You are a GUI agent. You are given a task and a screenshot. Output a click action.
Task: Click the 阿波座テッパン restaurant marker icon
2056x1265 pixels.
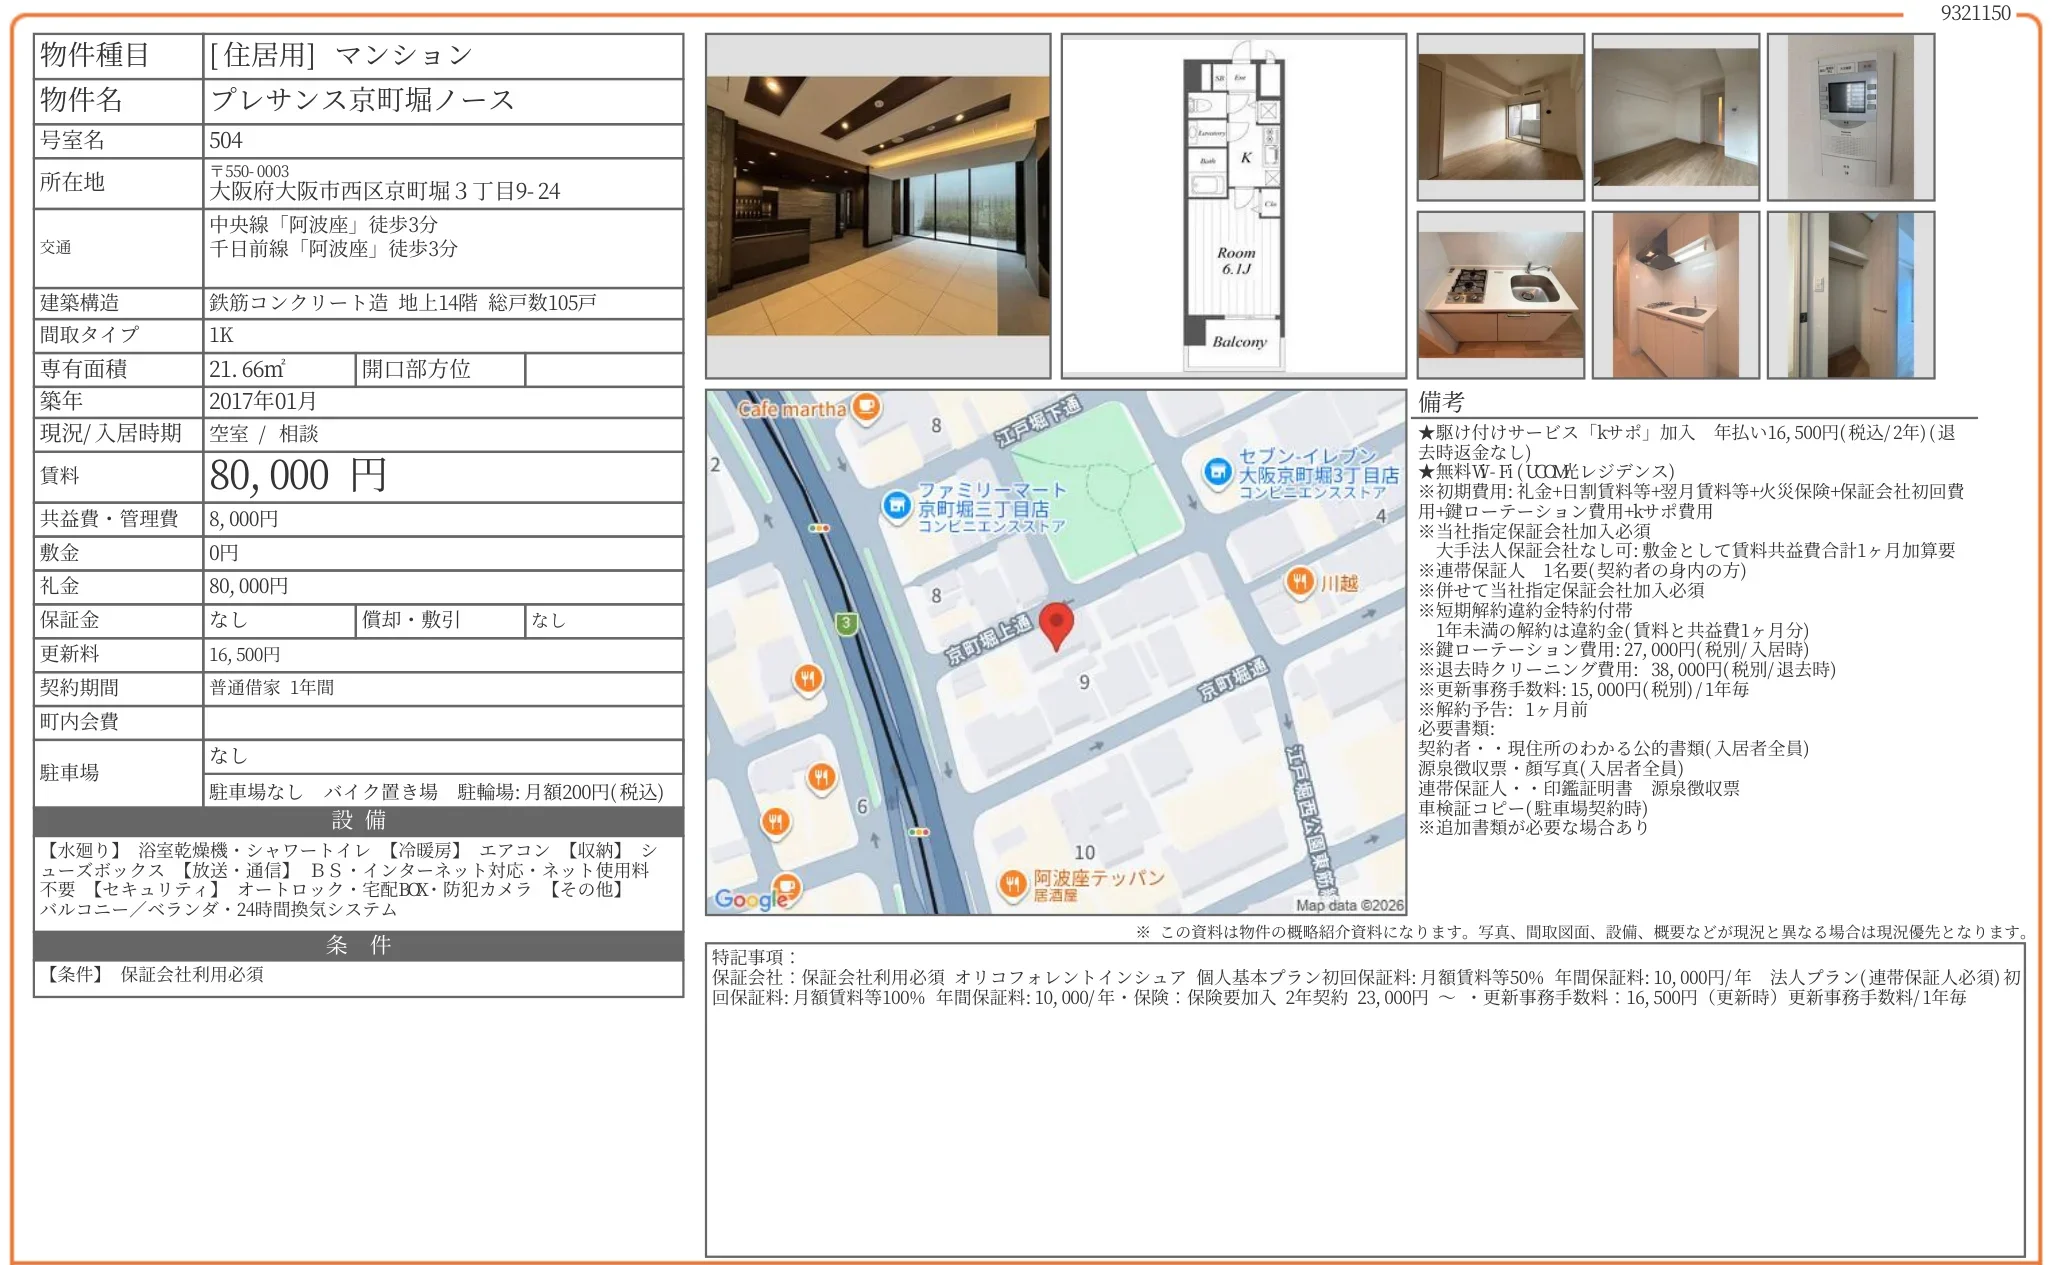click(x=1013, y=883)
